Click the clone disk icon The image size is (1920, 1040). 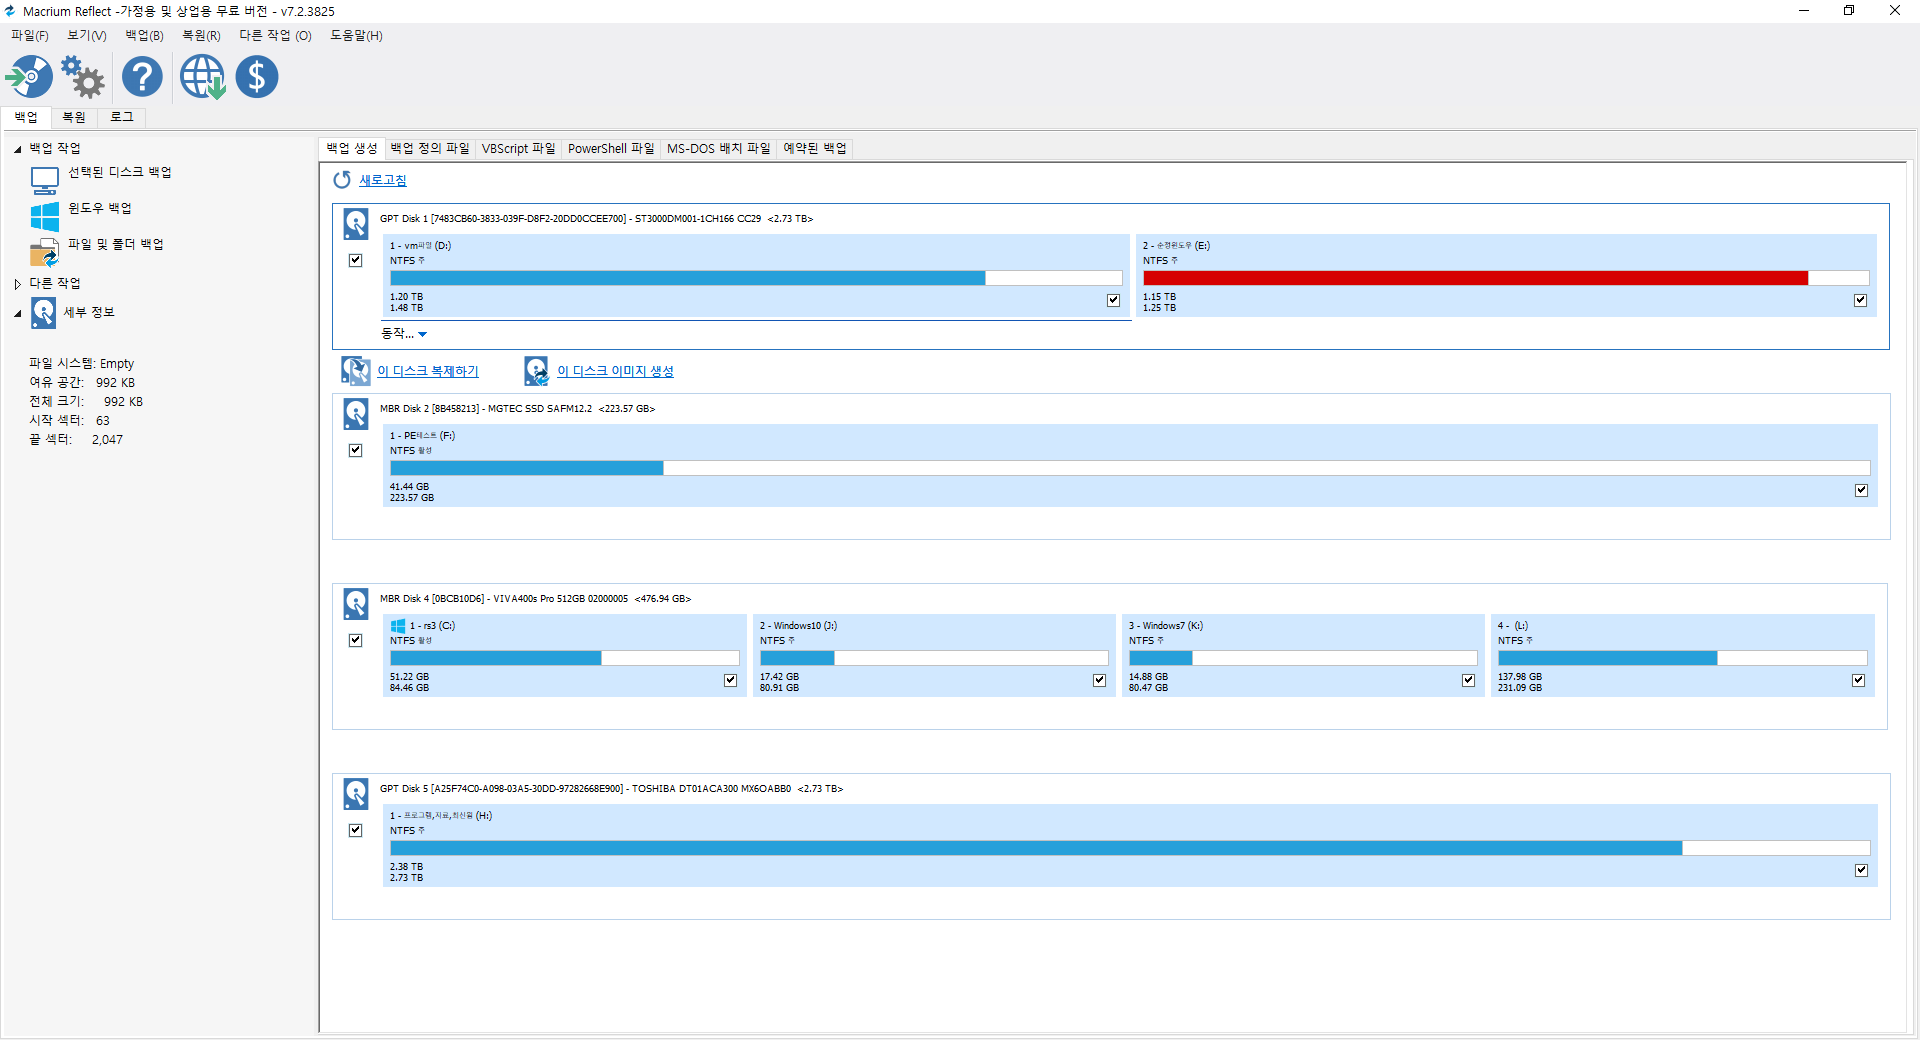tap(356, 371)
